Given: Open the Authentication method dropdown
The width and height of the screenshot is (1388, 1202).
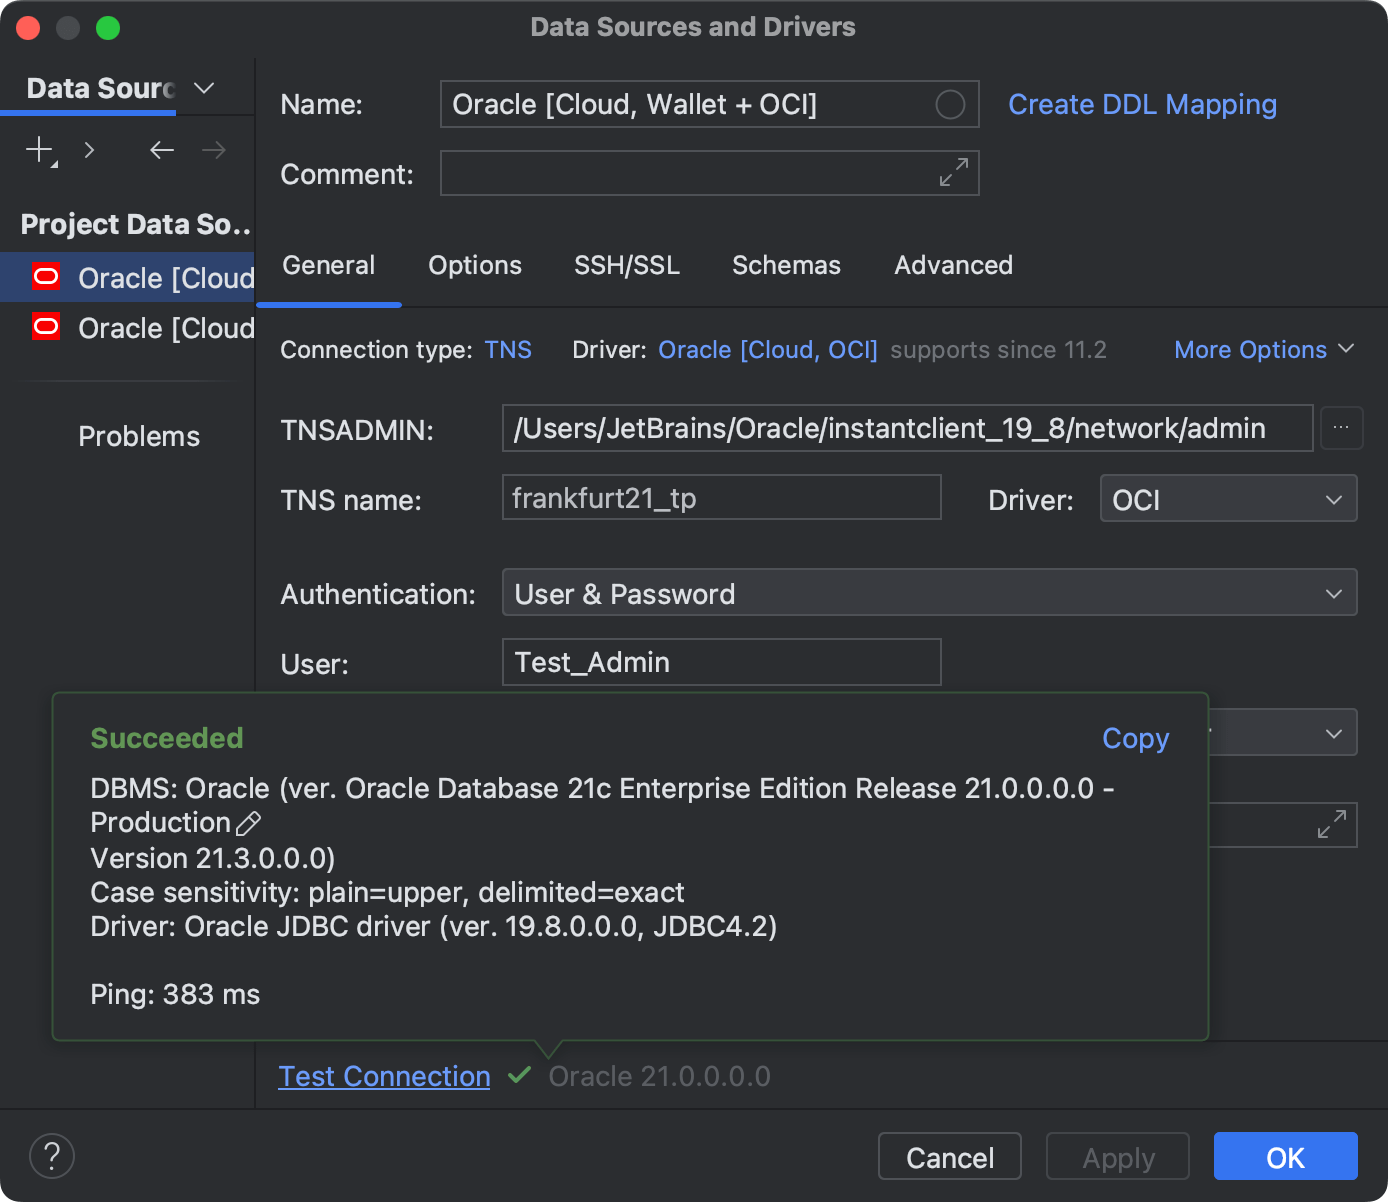Looking at the screenshot, I should pyautogui.click(x=929, y=592).
